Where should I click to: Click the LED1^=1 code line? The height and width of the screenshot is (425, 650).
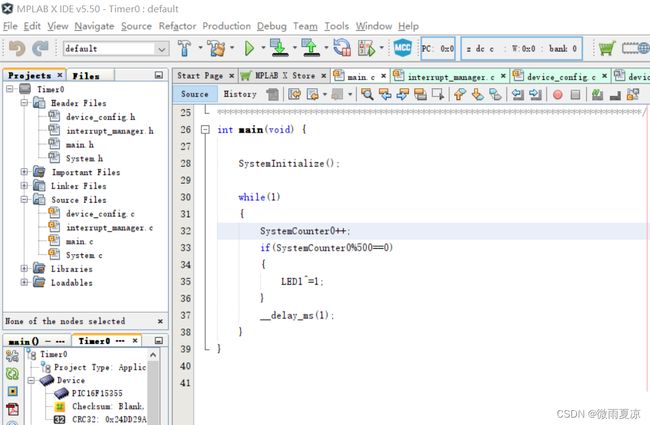tap(302, 281)
